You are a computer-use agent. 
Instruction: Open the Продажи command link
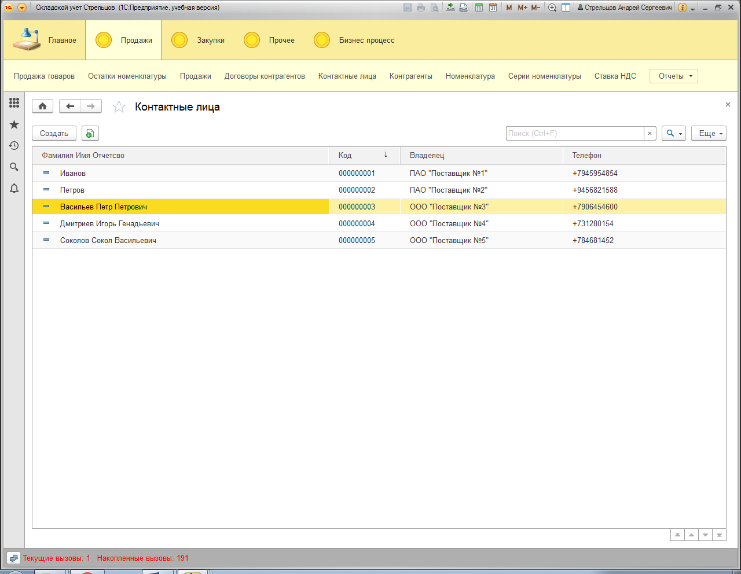195,76
